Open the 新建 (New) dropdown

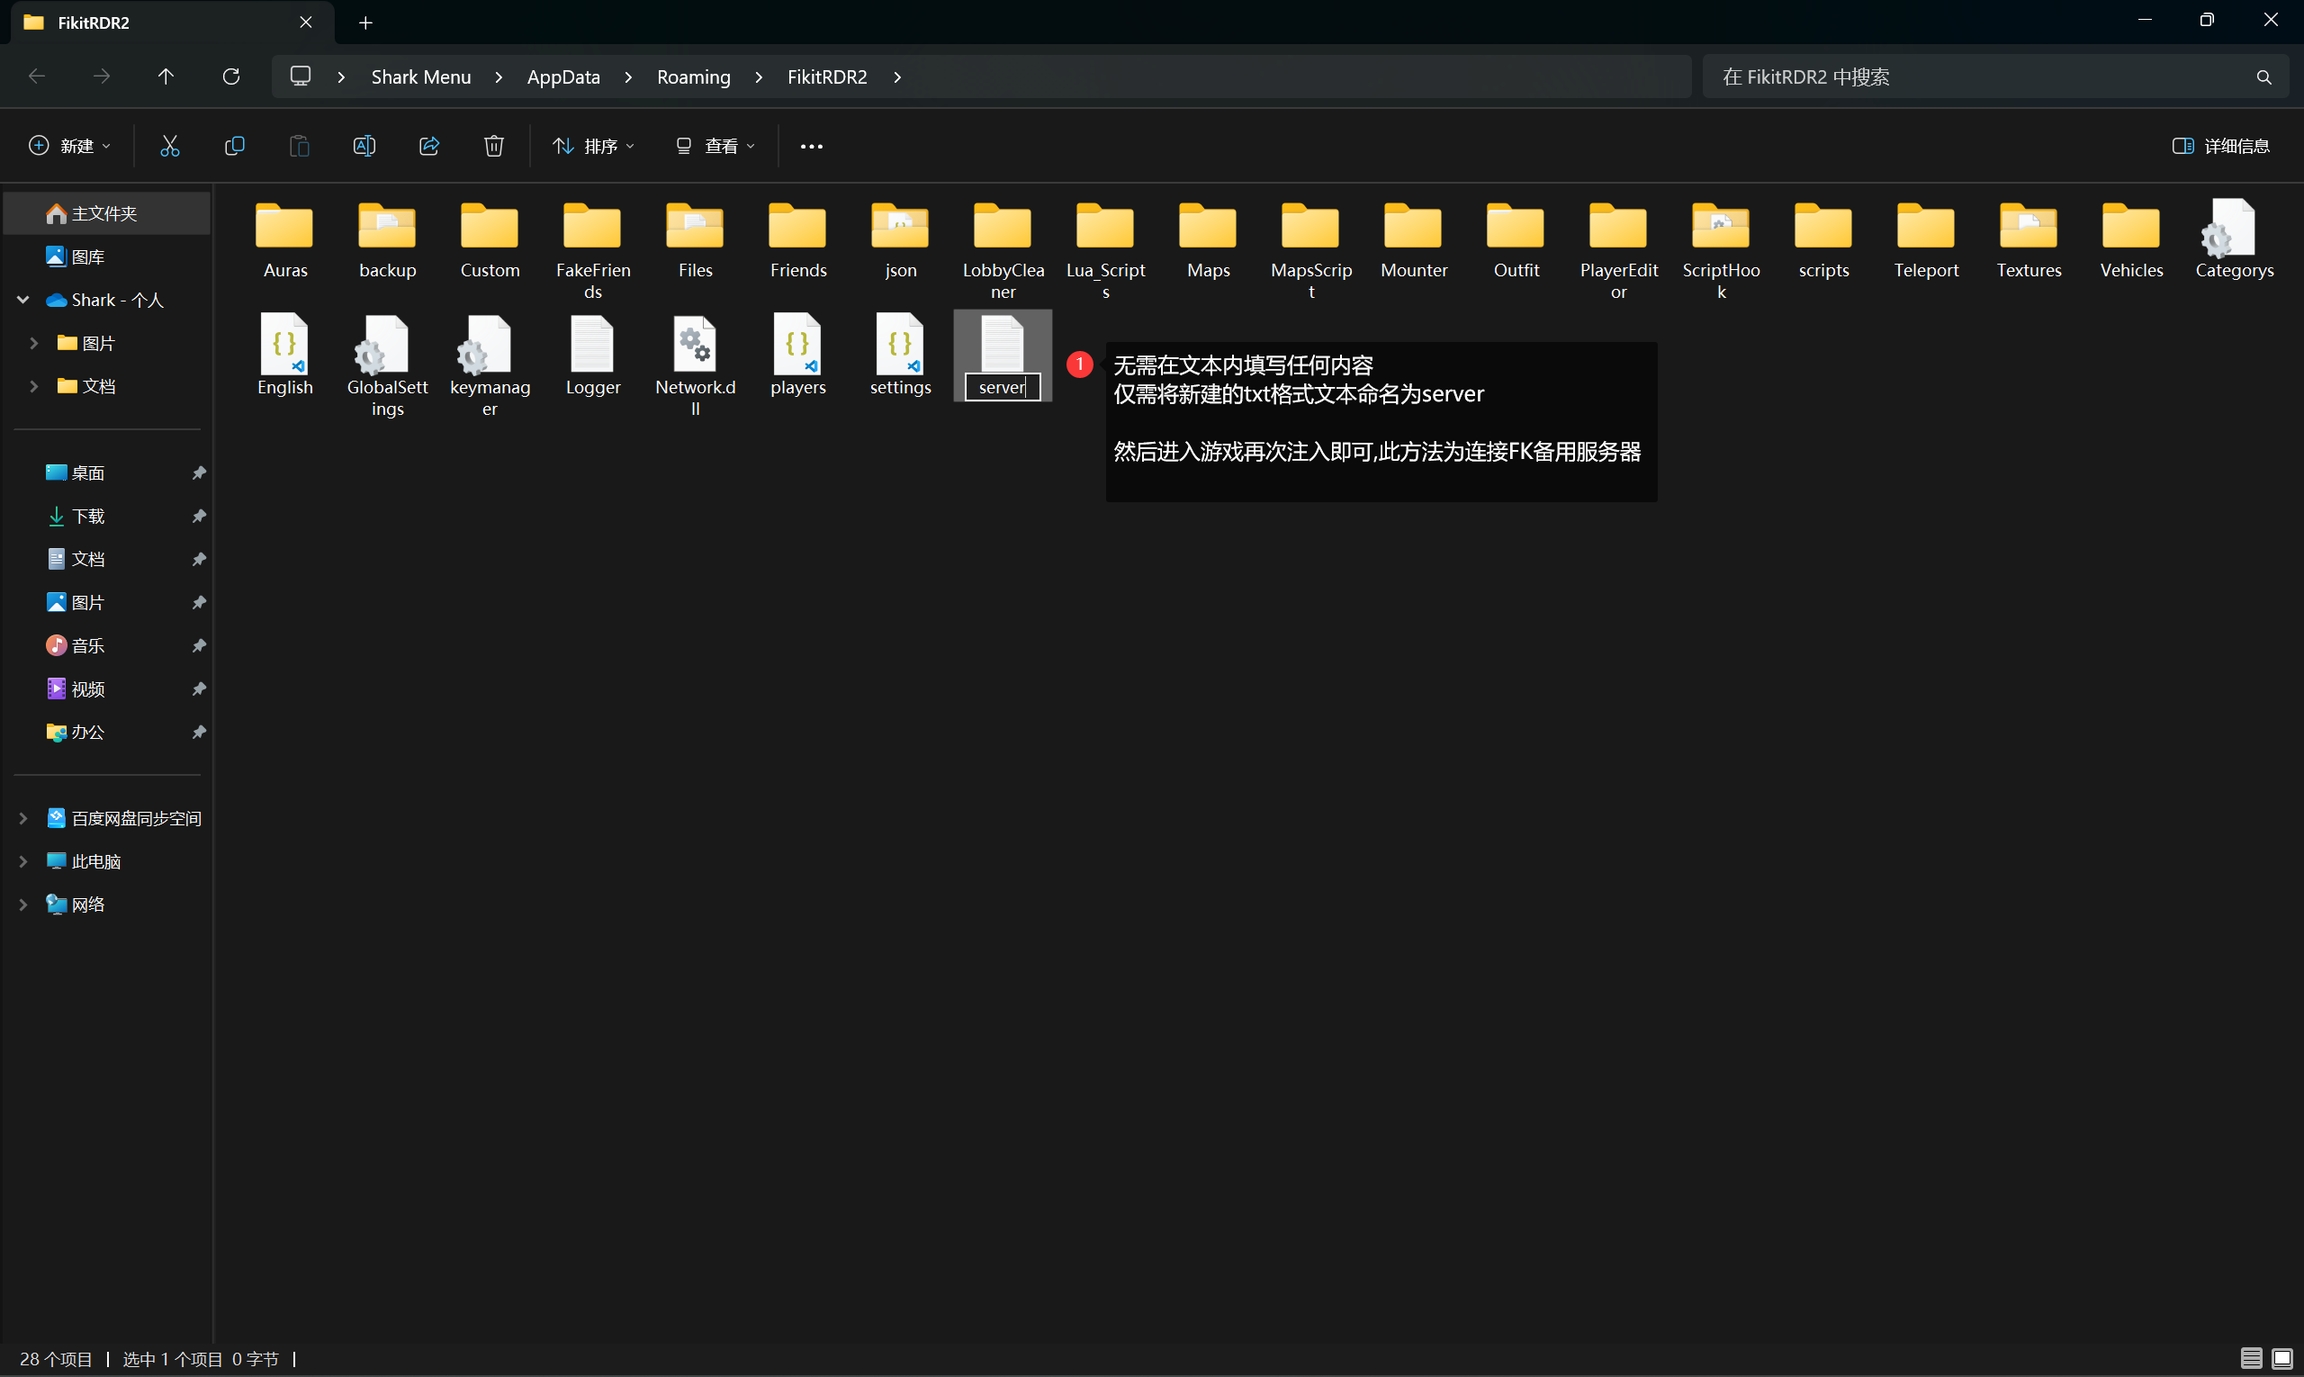(69, 146)
